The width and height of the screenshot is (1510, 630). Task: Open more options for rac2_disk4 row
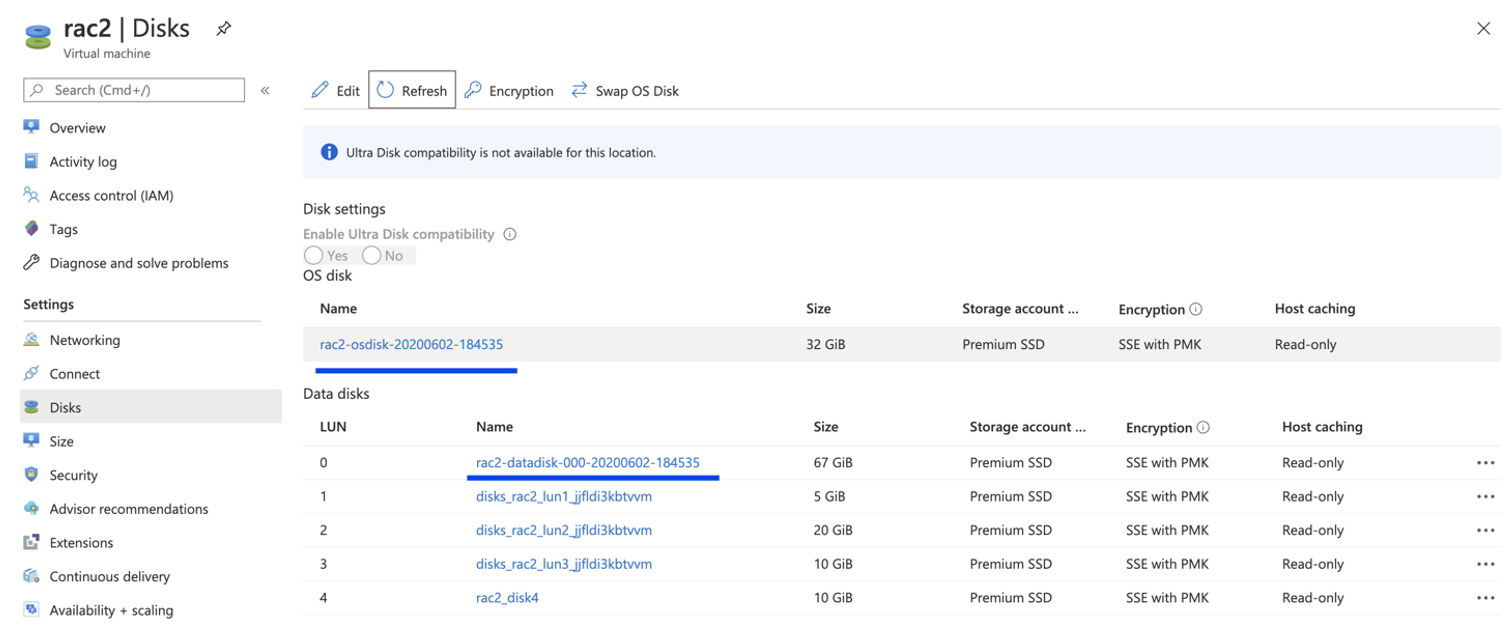click(1485, 598)
